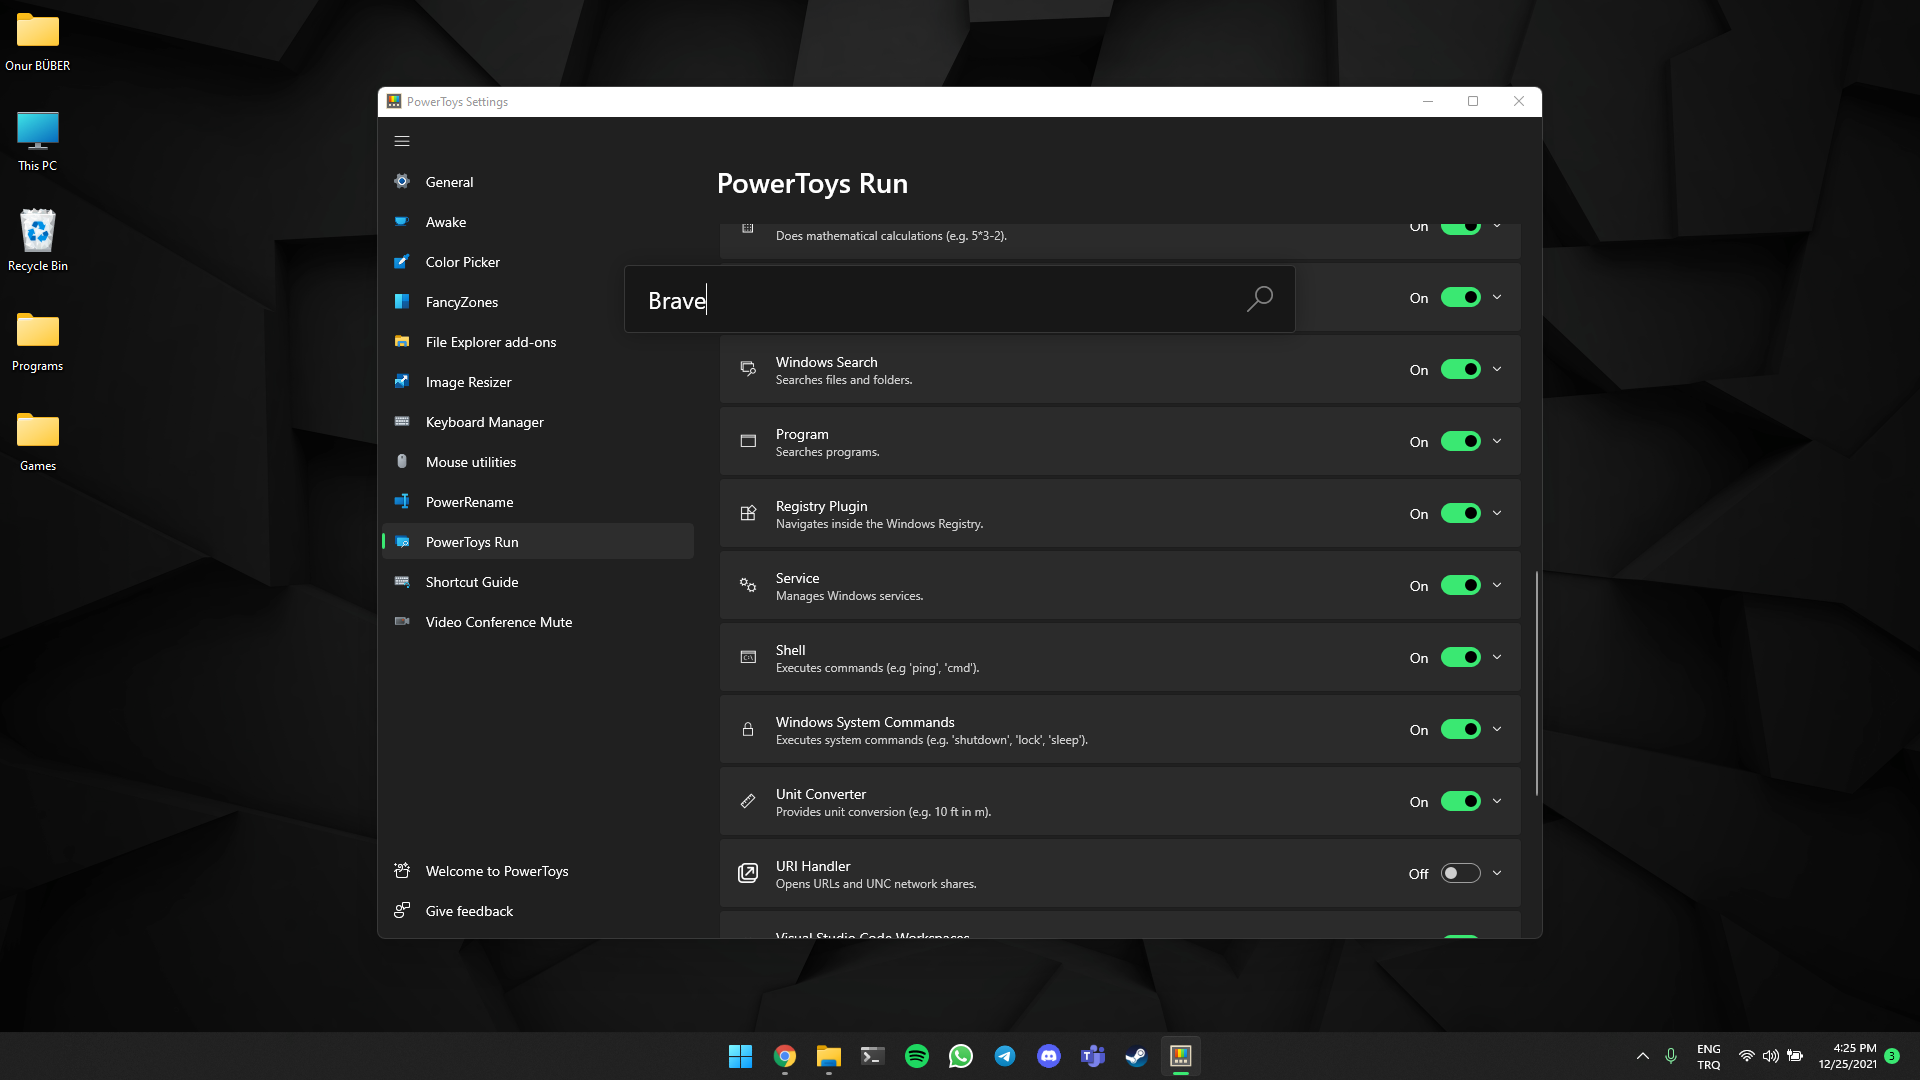This screenshot has width=1920, height=1080.
Task: Click the Video Conference Mute icon
Action: click(x=402, y=621)
